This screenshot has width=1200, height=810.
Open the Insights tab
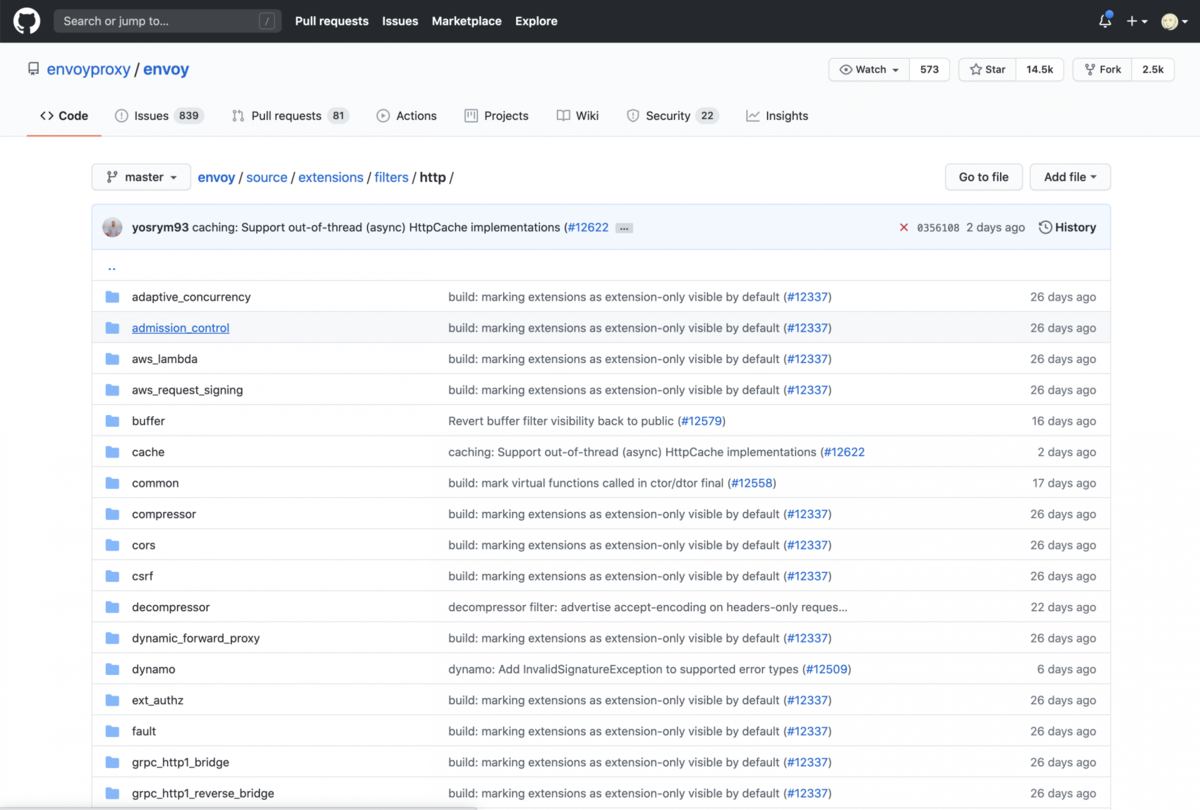click(777, 116)
